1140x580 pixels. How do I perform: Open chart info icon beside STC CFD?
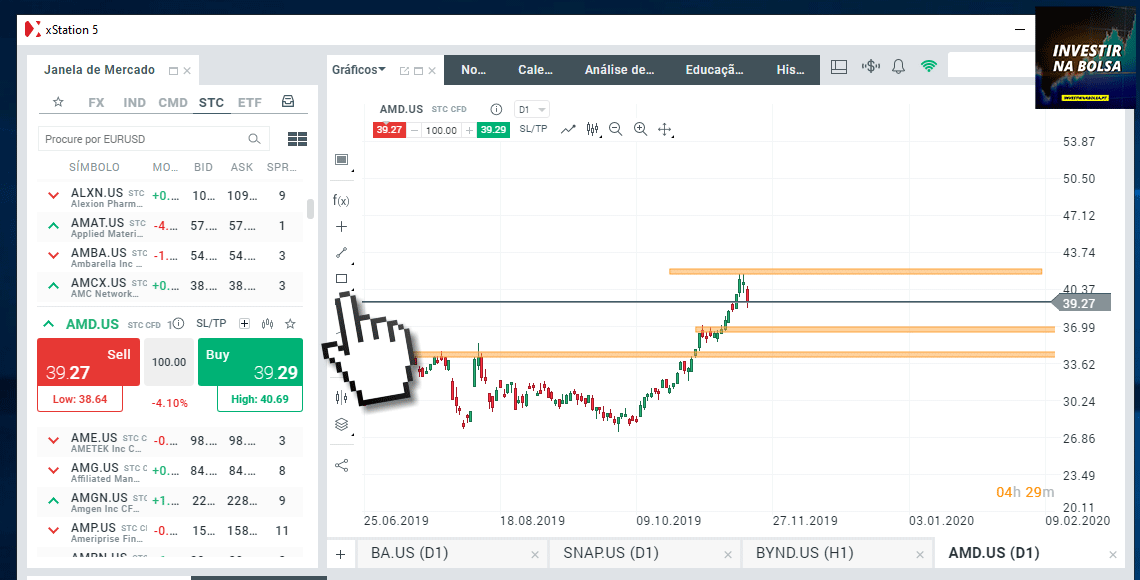point(496,110)
